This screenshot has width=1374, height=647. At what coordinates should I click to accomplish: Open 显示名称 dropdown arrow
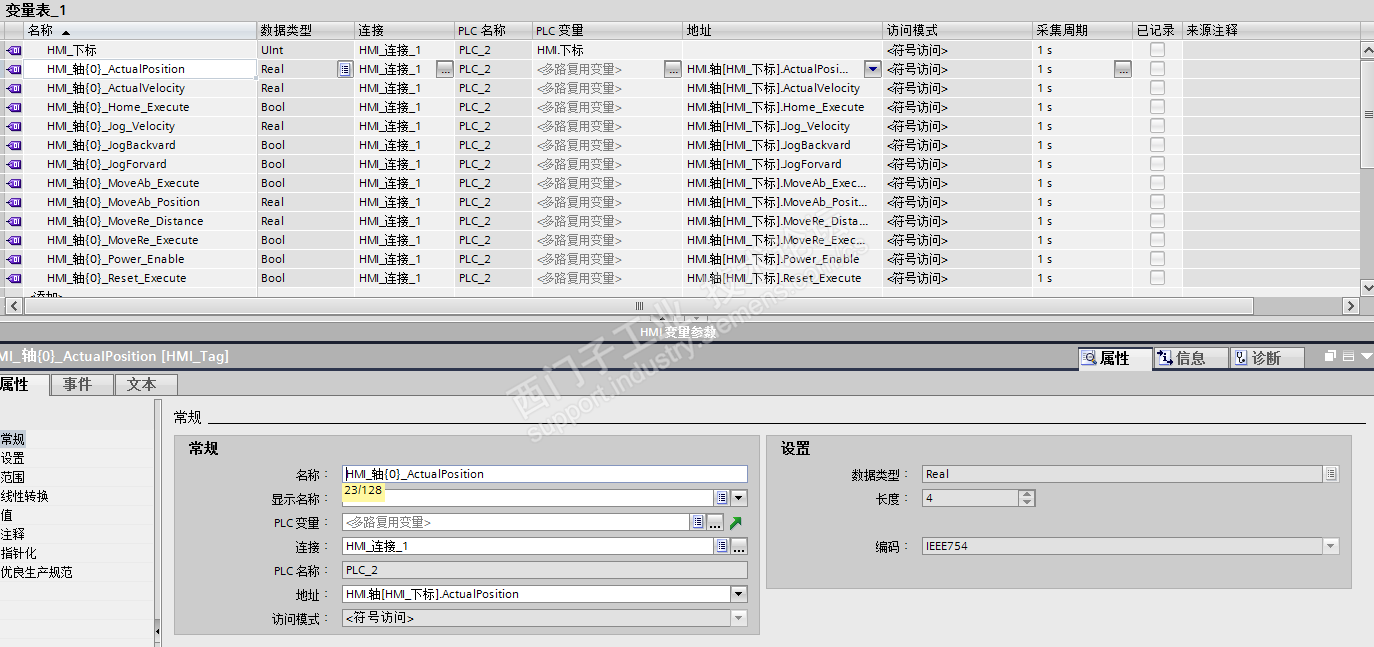(x=739, y=498)
